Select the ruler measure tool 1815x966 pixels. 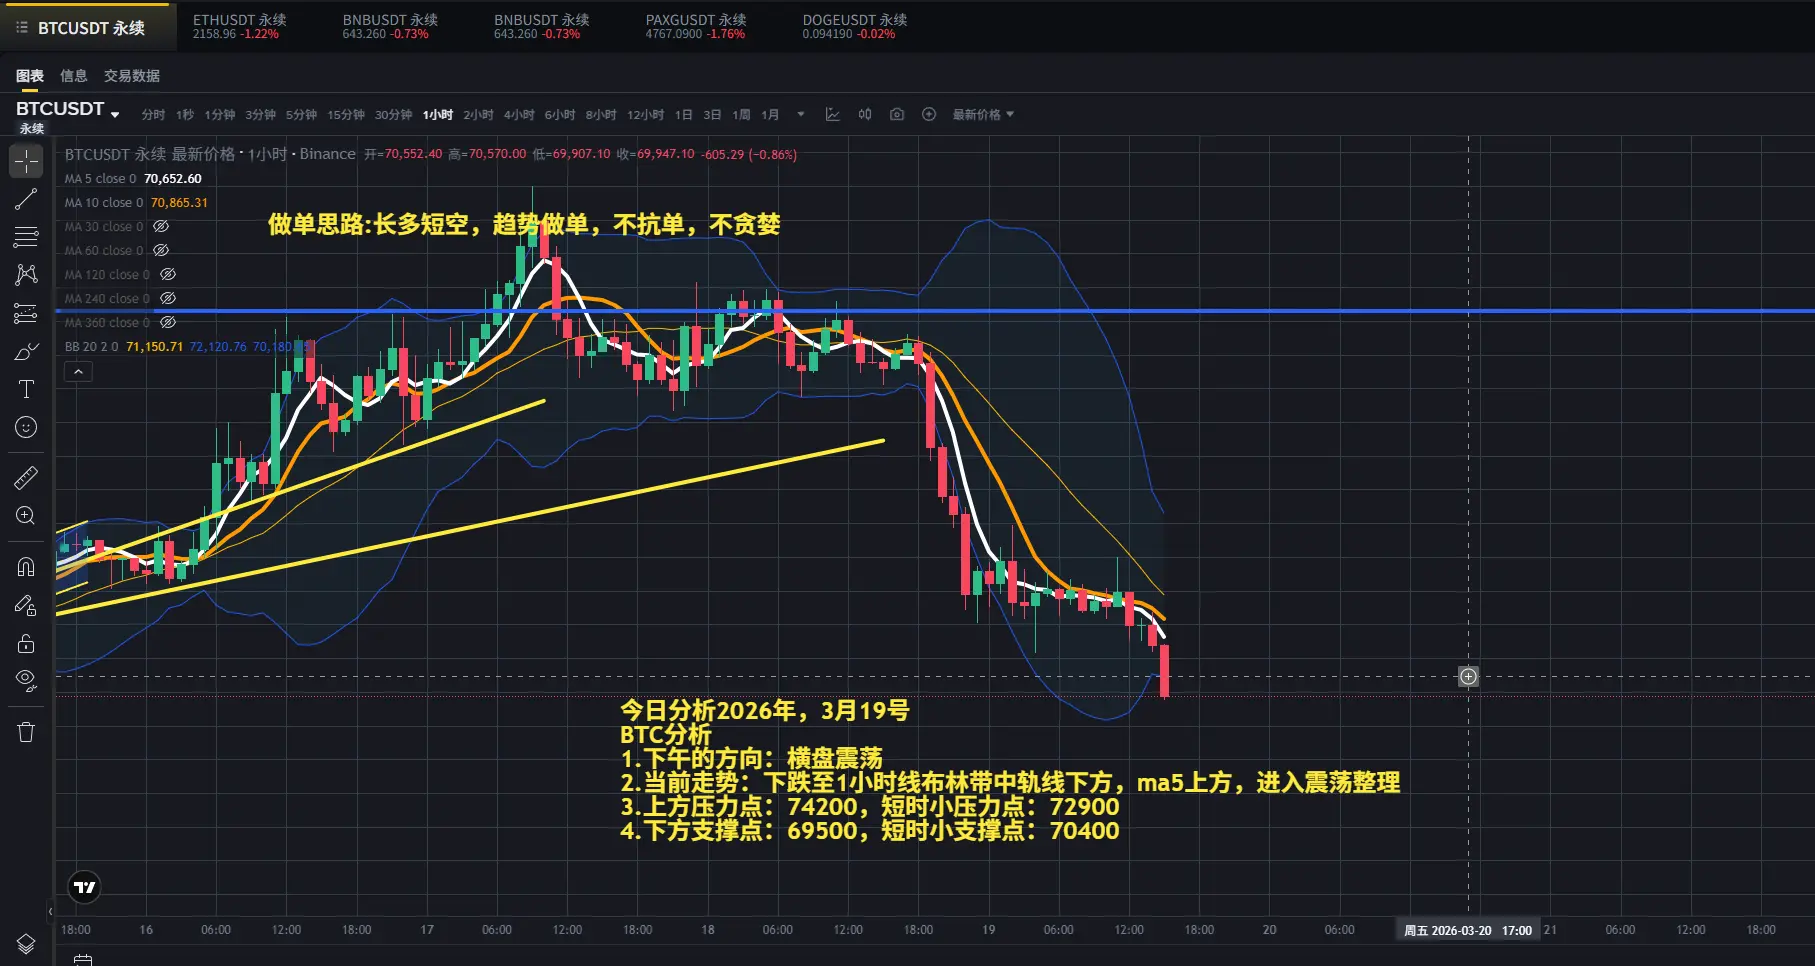click(x=26, y=478)
